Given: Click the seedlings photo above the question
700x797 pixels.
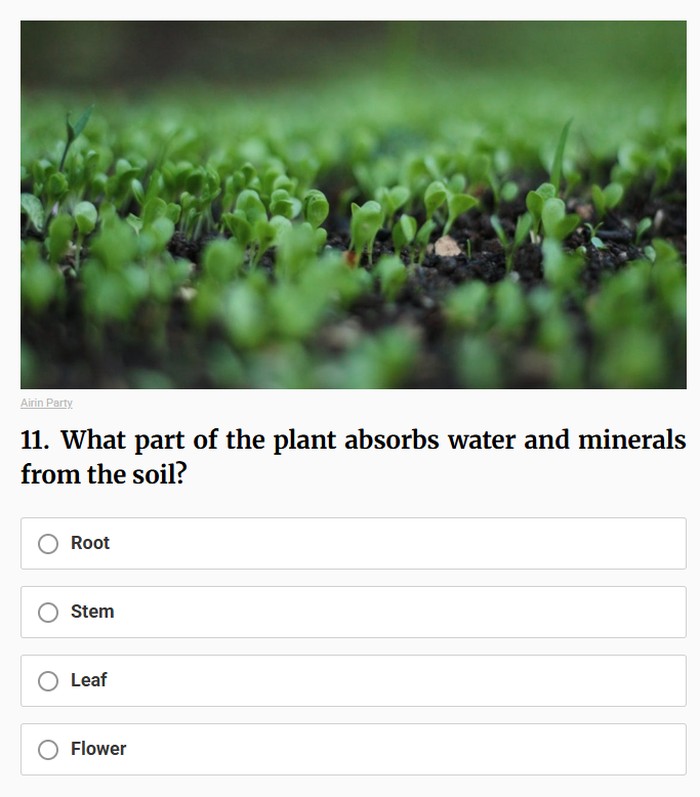Looking at the screenshot, I should [x=353, y=204].
